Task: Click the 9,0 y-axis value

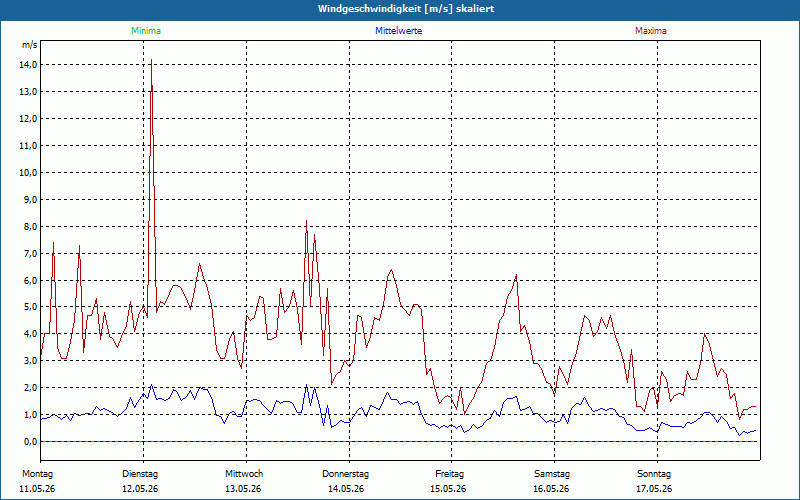Action: (x=30, y=199)
